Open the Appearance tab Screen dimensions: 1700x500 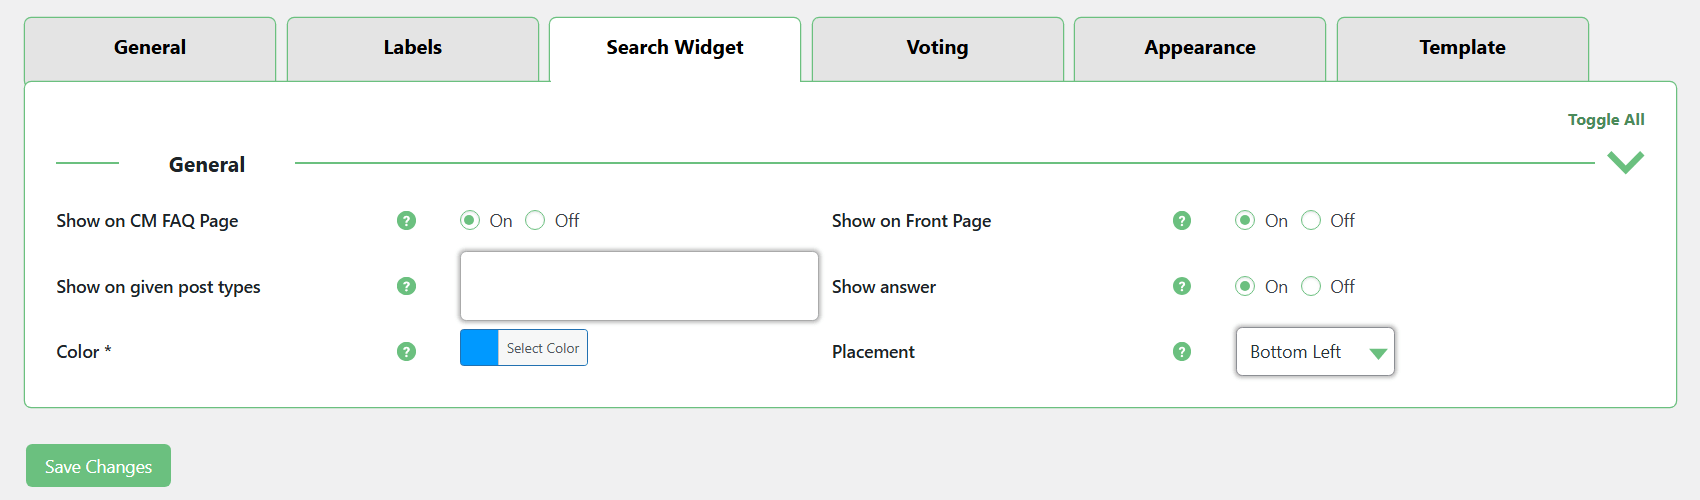pos(1199,48)
